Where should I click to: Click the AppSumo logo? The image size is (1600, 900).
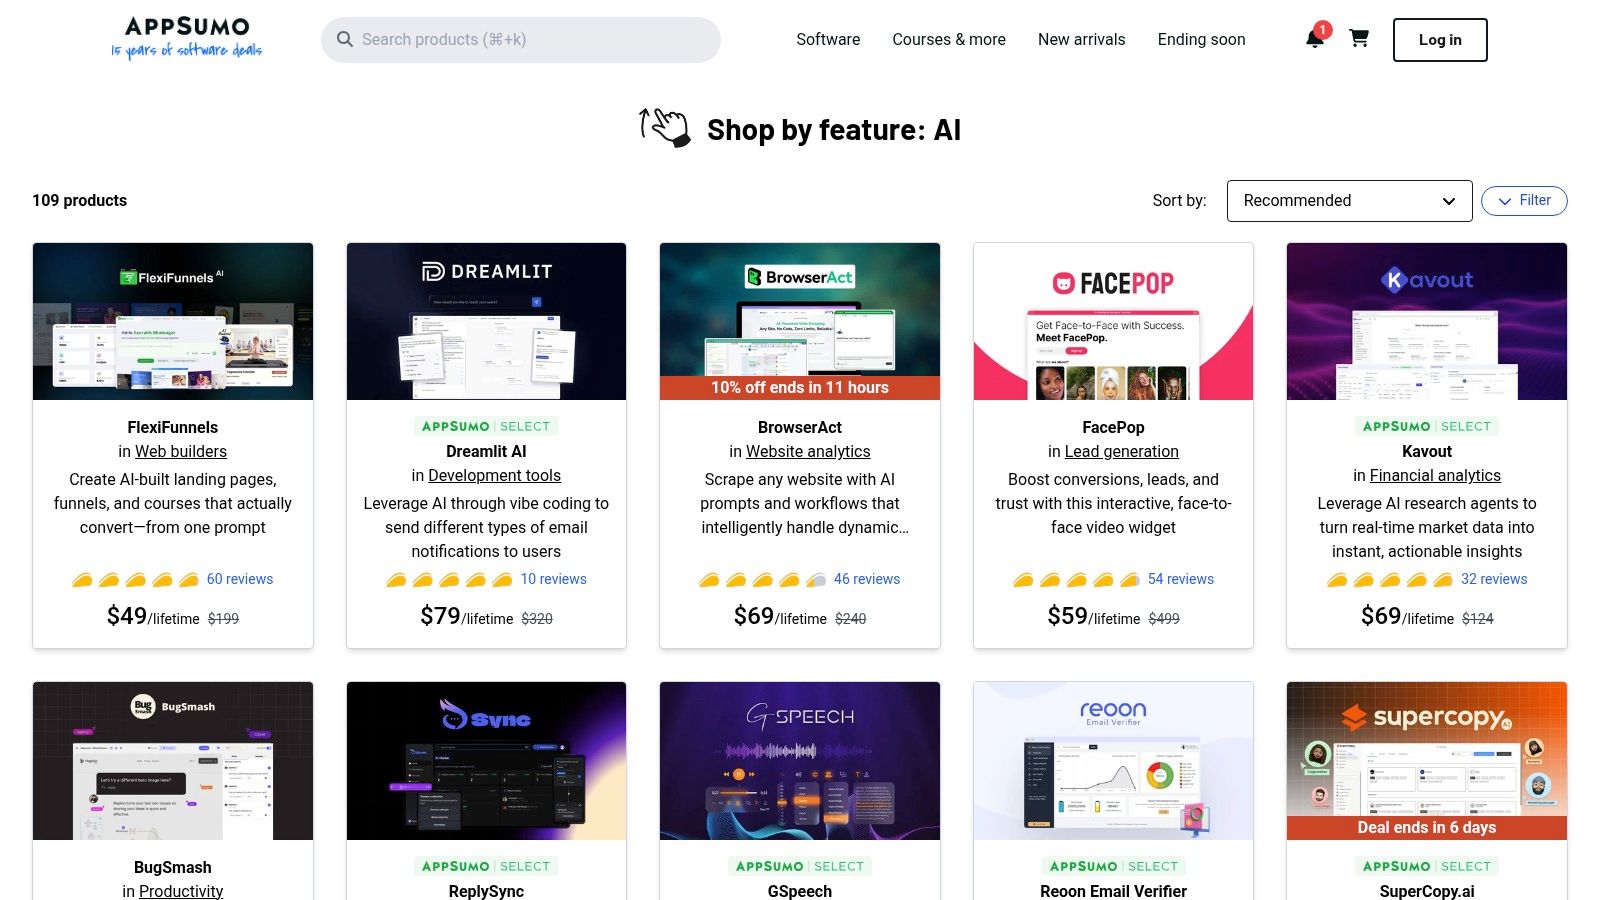[x=187, y=38]
